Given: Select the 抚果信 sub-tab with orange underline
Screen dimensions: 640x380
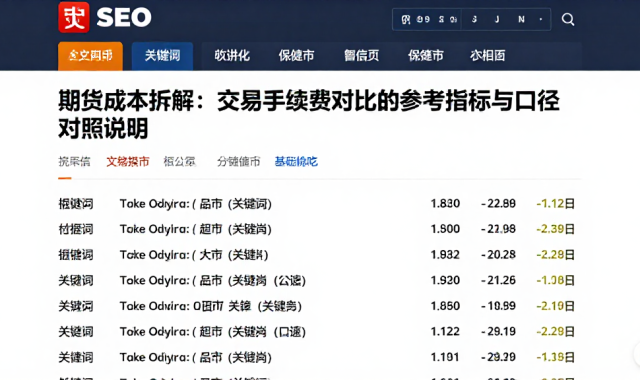Looking at the screenshot, I should (x=74, y=162).
